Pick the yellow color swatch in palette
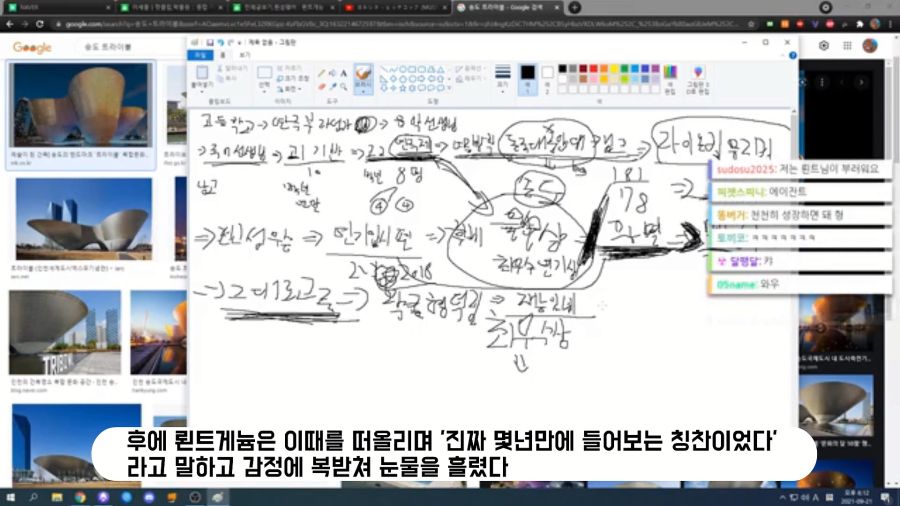Viewport: 900px width, 506px height. (614, 68)
